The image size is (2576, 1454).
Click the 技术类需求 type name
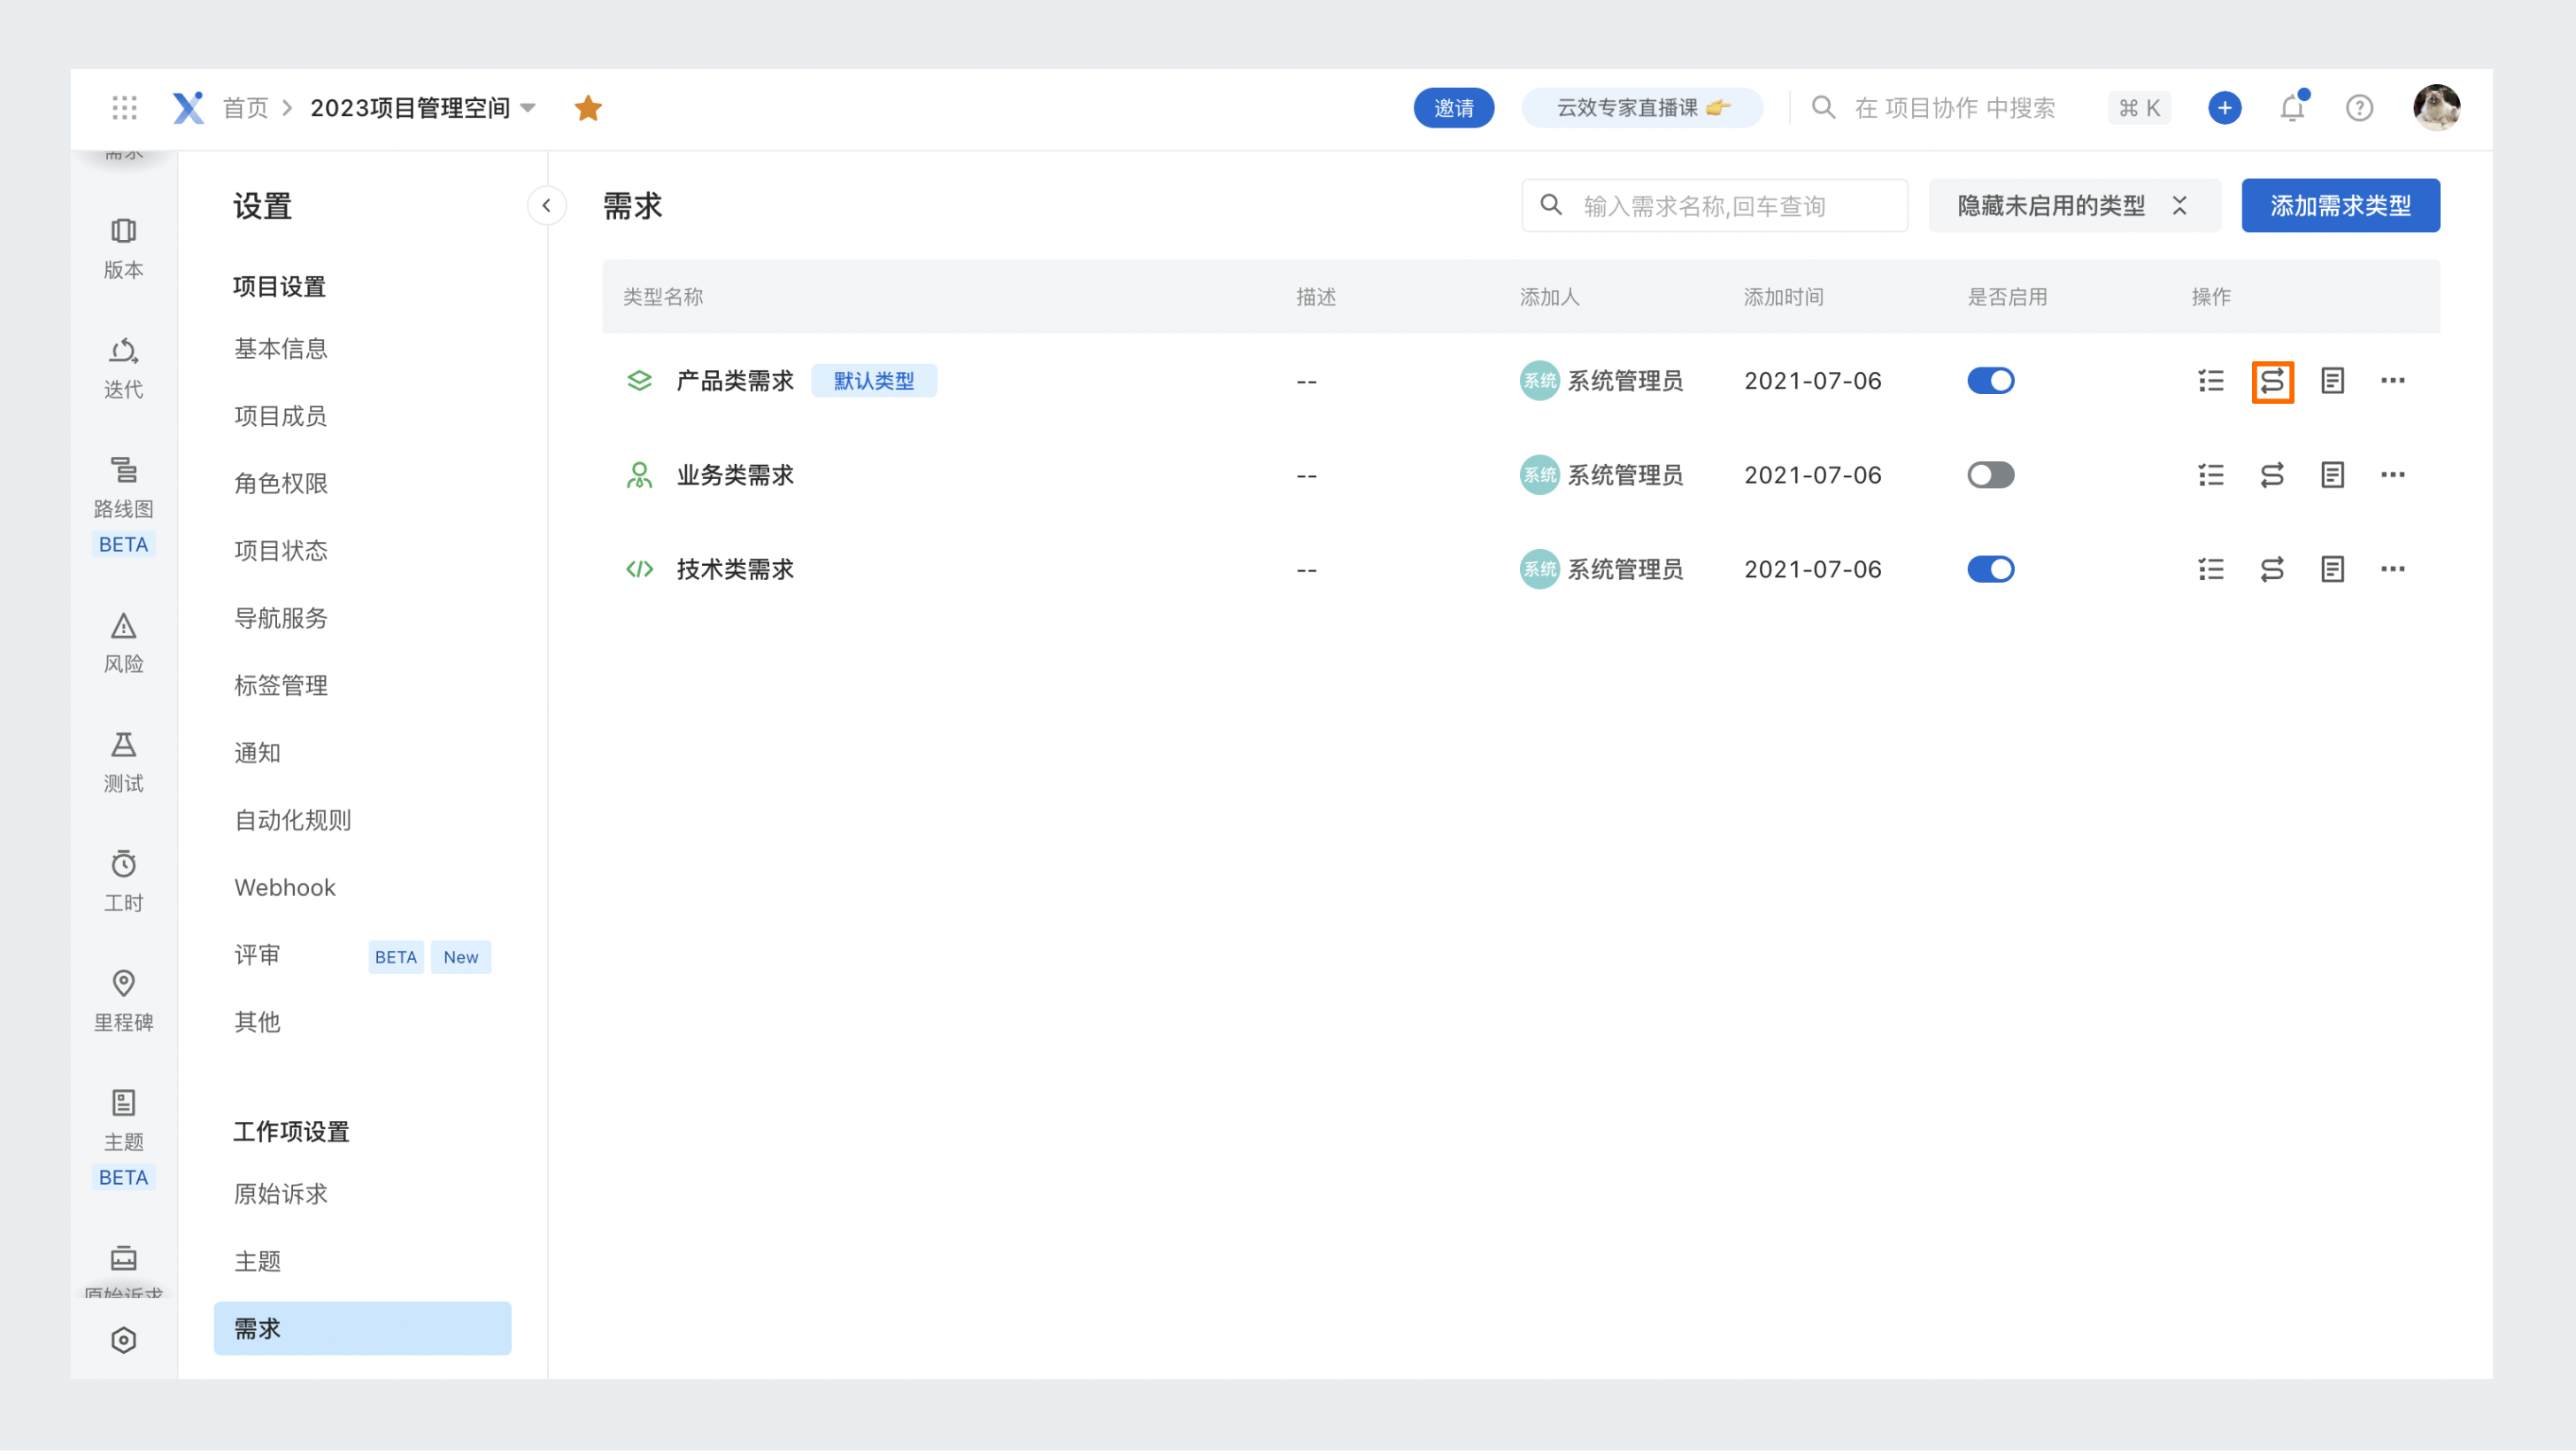click(x=735, y=570)
